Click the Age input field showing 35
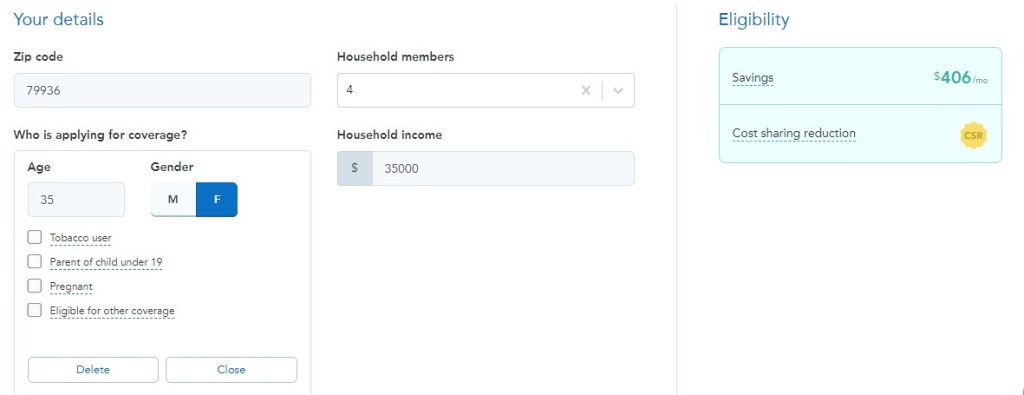Screen dimensions: 1024x395 click(76, 200)
